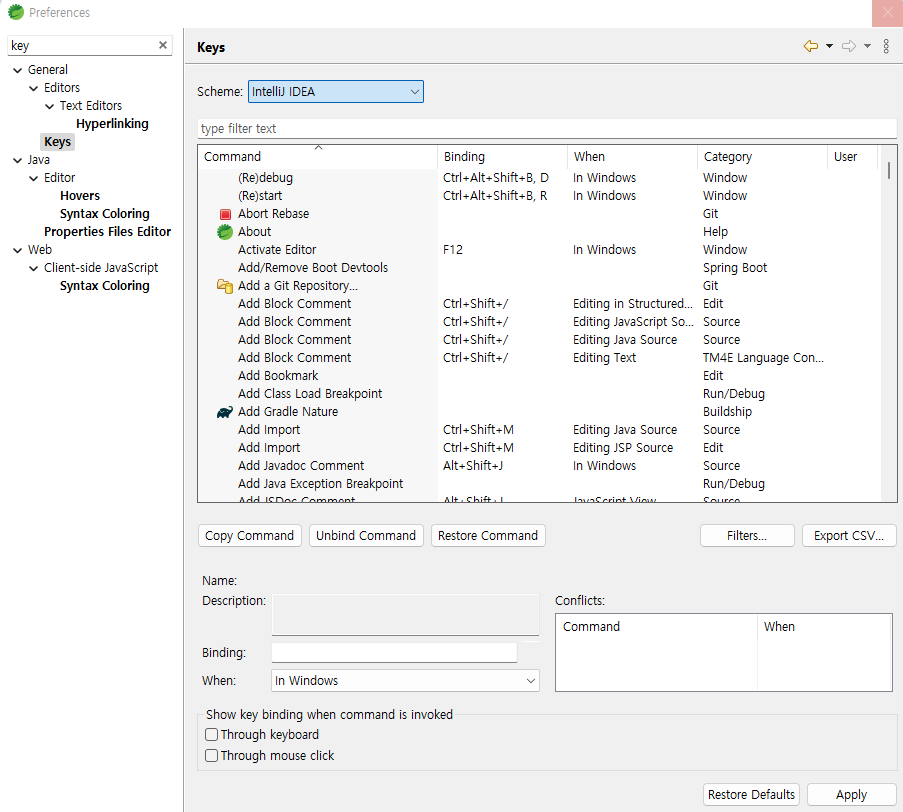Click the Add a Git Repository icon
Screen dimensions: 903x812
(x=225, y=286)
